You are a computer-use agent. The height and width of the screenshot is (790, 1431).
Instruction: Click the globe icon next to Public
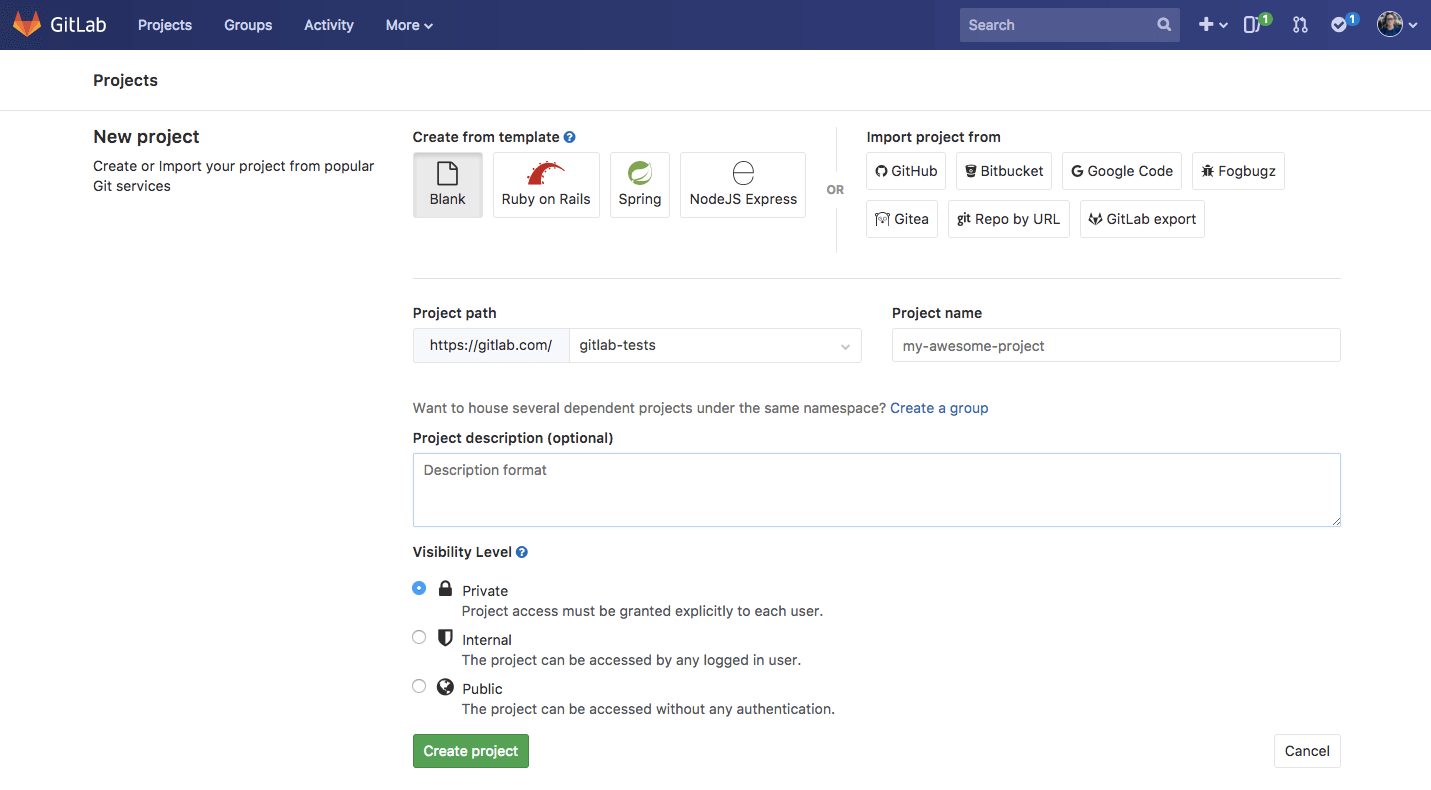point(446,687)
